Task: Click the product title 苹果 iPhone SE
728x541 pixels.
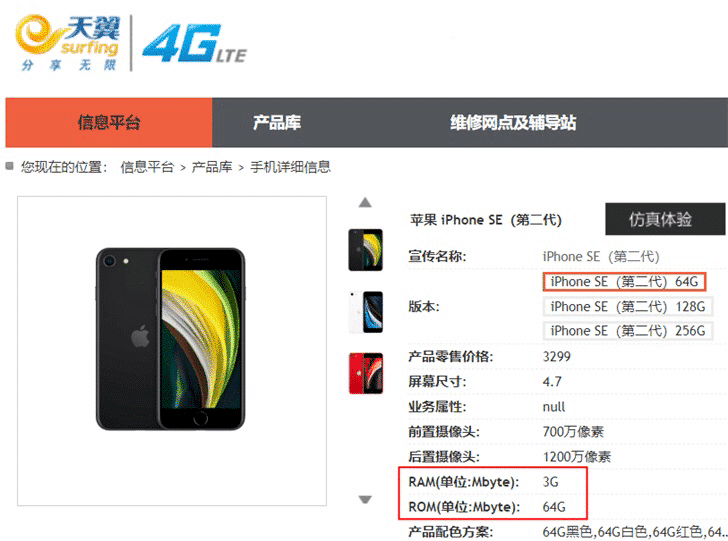Action: pyautogui.click(x=486, y=220)
